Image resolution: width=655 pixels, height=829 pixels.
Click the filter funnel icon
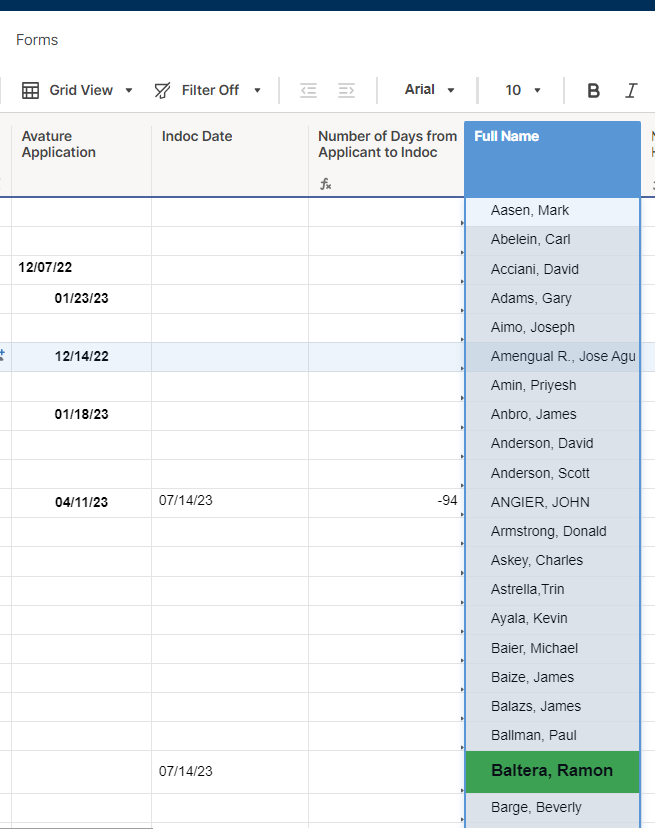point(161,90)
